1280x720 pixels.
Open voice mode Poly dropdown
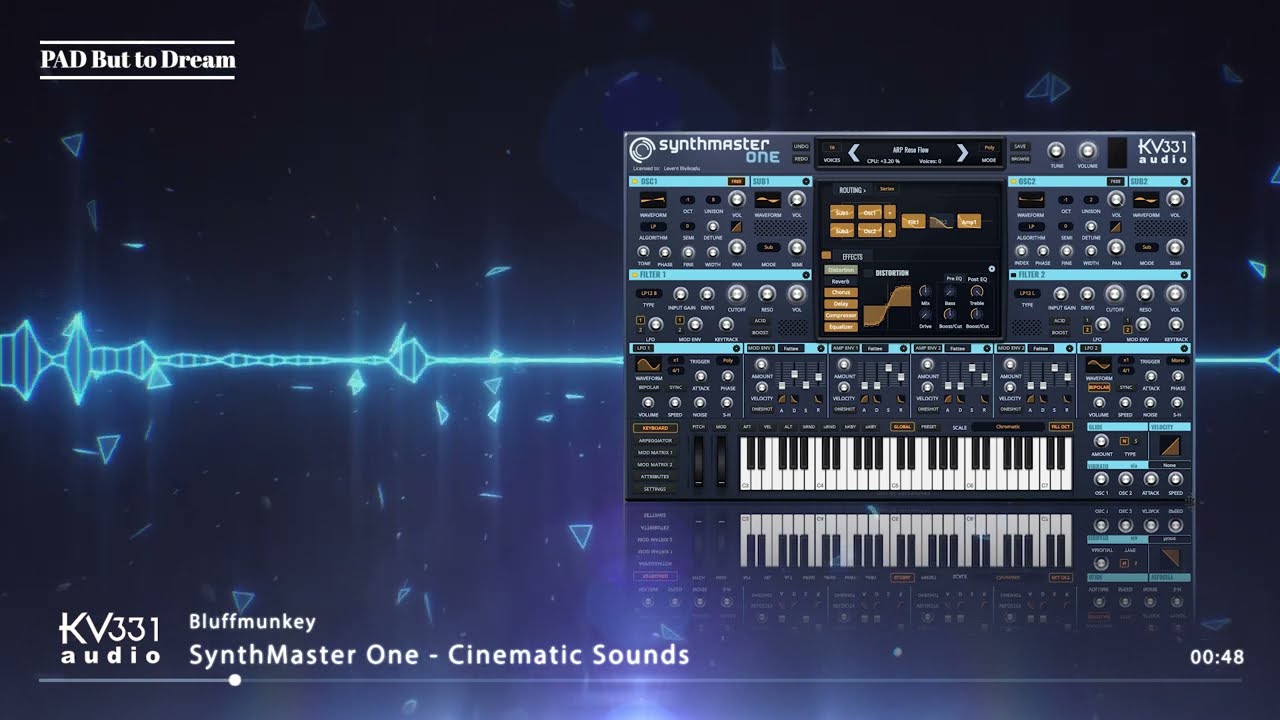(989, 148)
